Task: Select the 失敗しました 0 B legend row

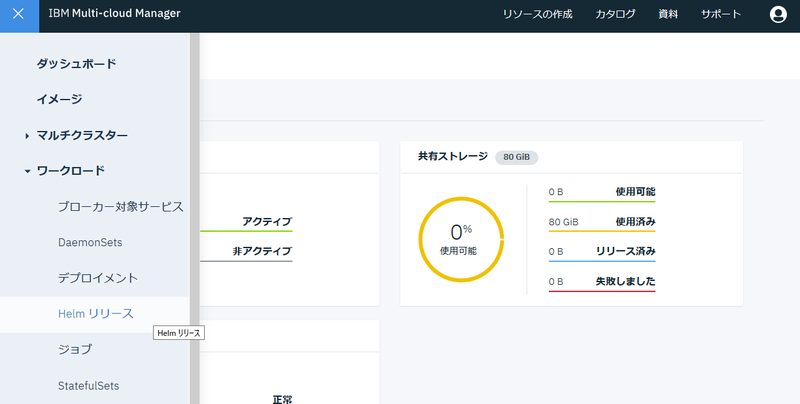Action: point(602,283)
